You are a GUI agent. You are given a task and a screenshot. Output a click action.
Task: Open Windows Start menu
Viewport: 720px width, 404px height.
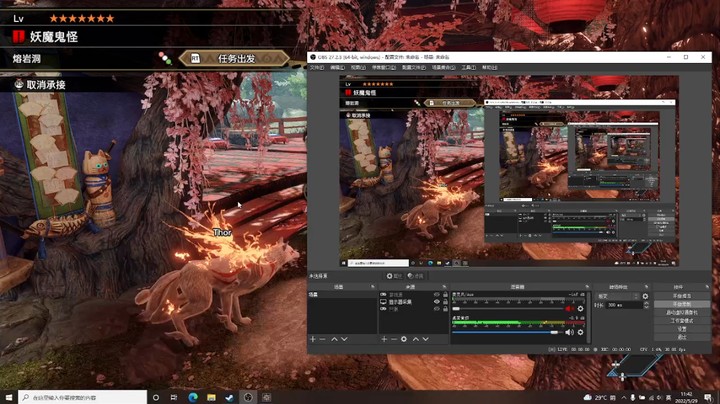(x=8, y=397)
